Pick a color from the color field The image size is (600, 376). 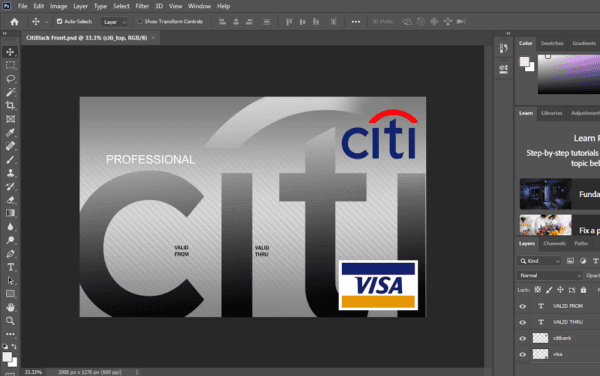569,74
